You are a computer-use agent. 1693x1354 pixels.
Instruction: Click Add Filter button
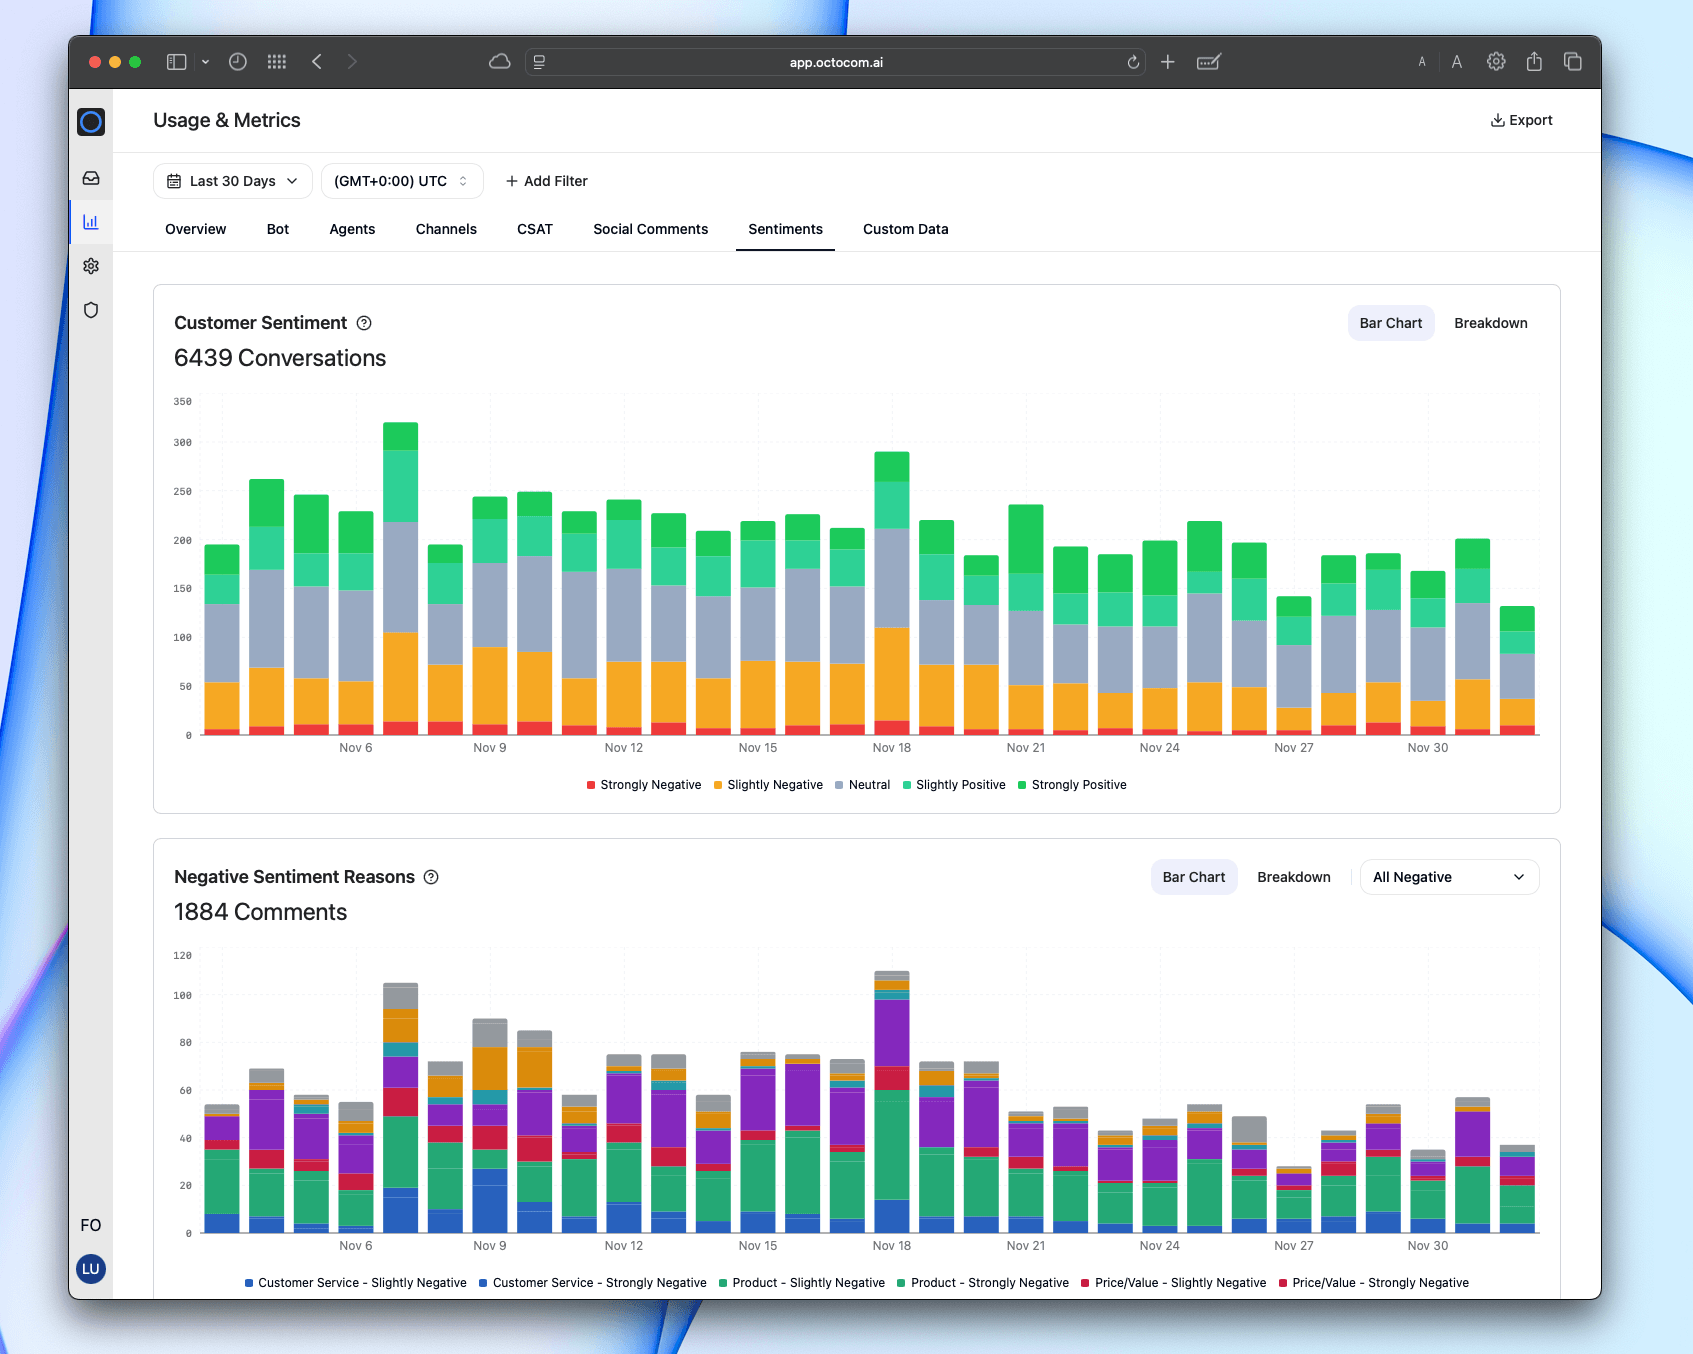coord(546,181)
